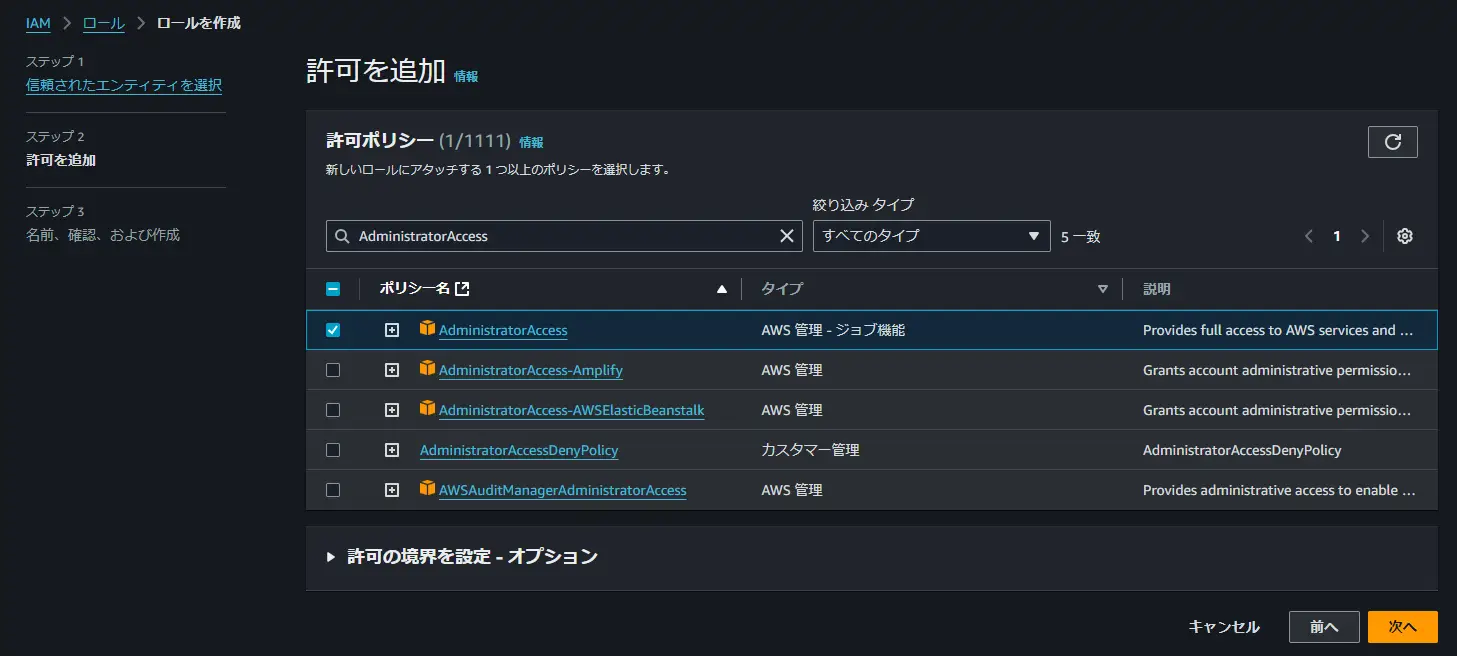Go to next results page arrow
The height and width of the screenshot is (656, 1457).
click(x=1365, y=236)
